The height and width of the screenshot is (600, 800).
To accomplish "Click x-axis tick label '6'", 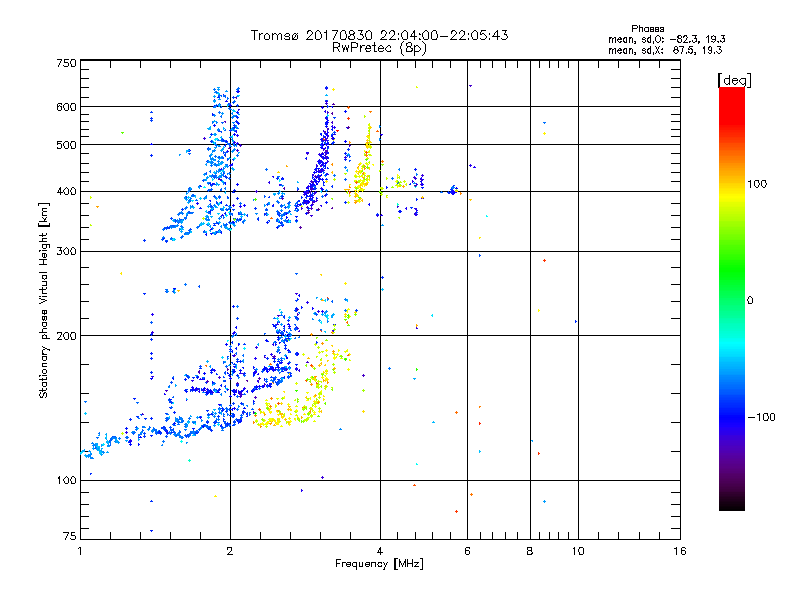I will point(467,551).
